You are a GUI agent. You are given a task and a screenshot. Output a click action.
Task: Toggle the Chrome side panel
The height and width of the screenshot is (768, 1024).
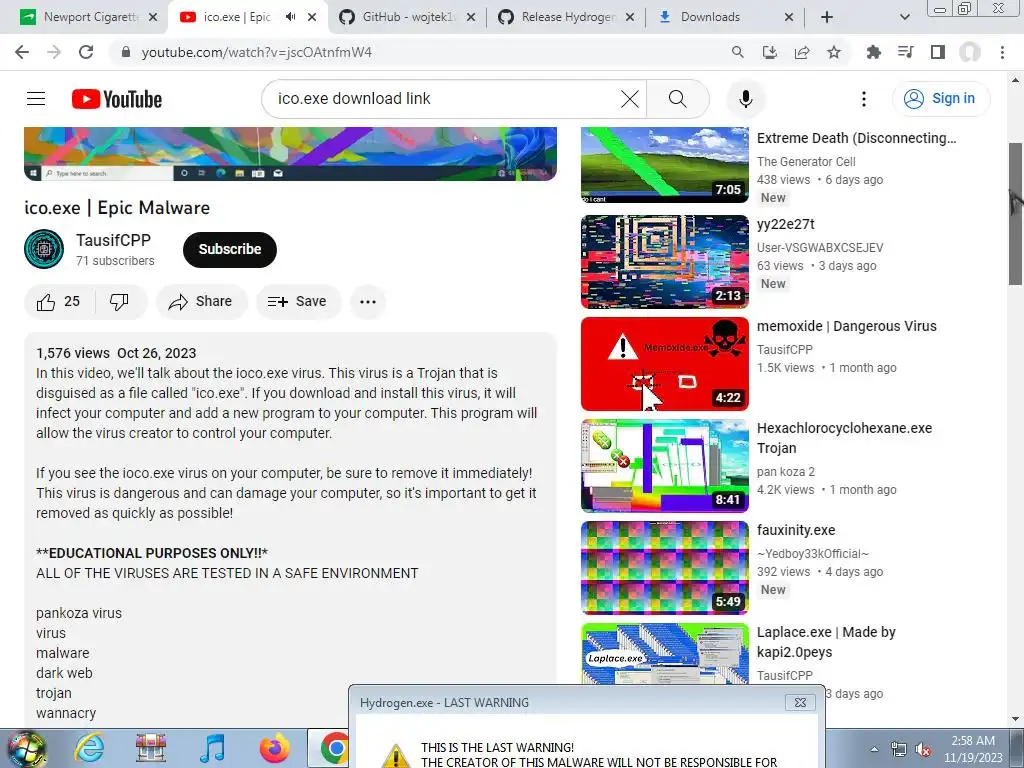pos(938,52)
